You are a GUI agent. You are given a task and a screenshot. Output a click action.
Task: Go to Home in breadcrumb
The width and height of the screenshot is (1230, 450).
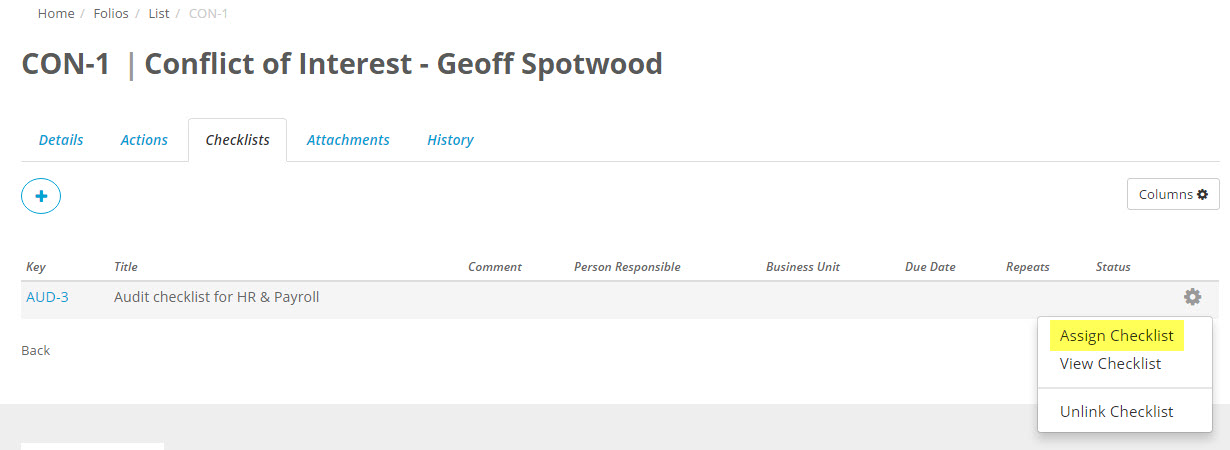click(x=56, y=14)
